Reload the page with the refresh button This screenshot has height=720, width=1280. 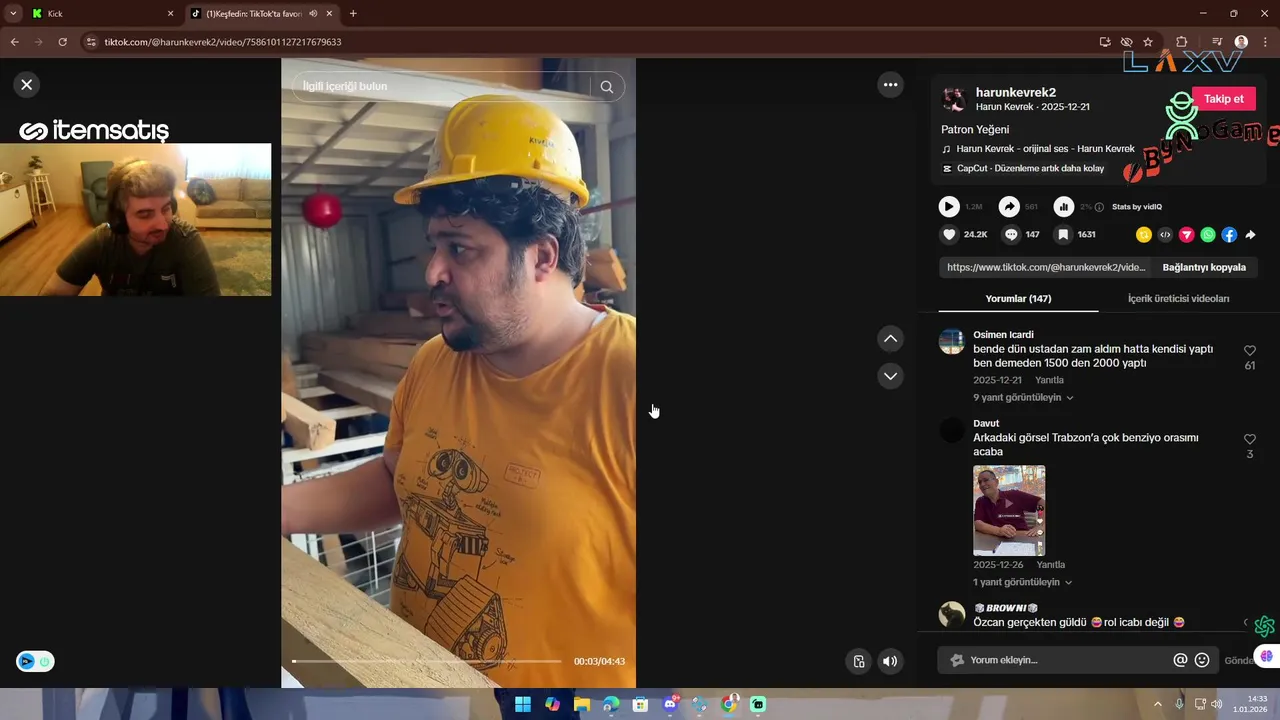click(62, 42)
